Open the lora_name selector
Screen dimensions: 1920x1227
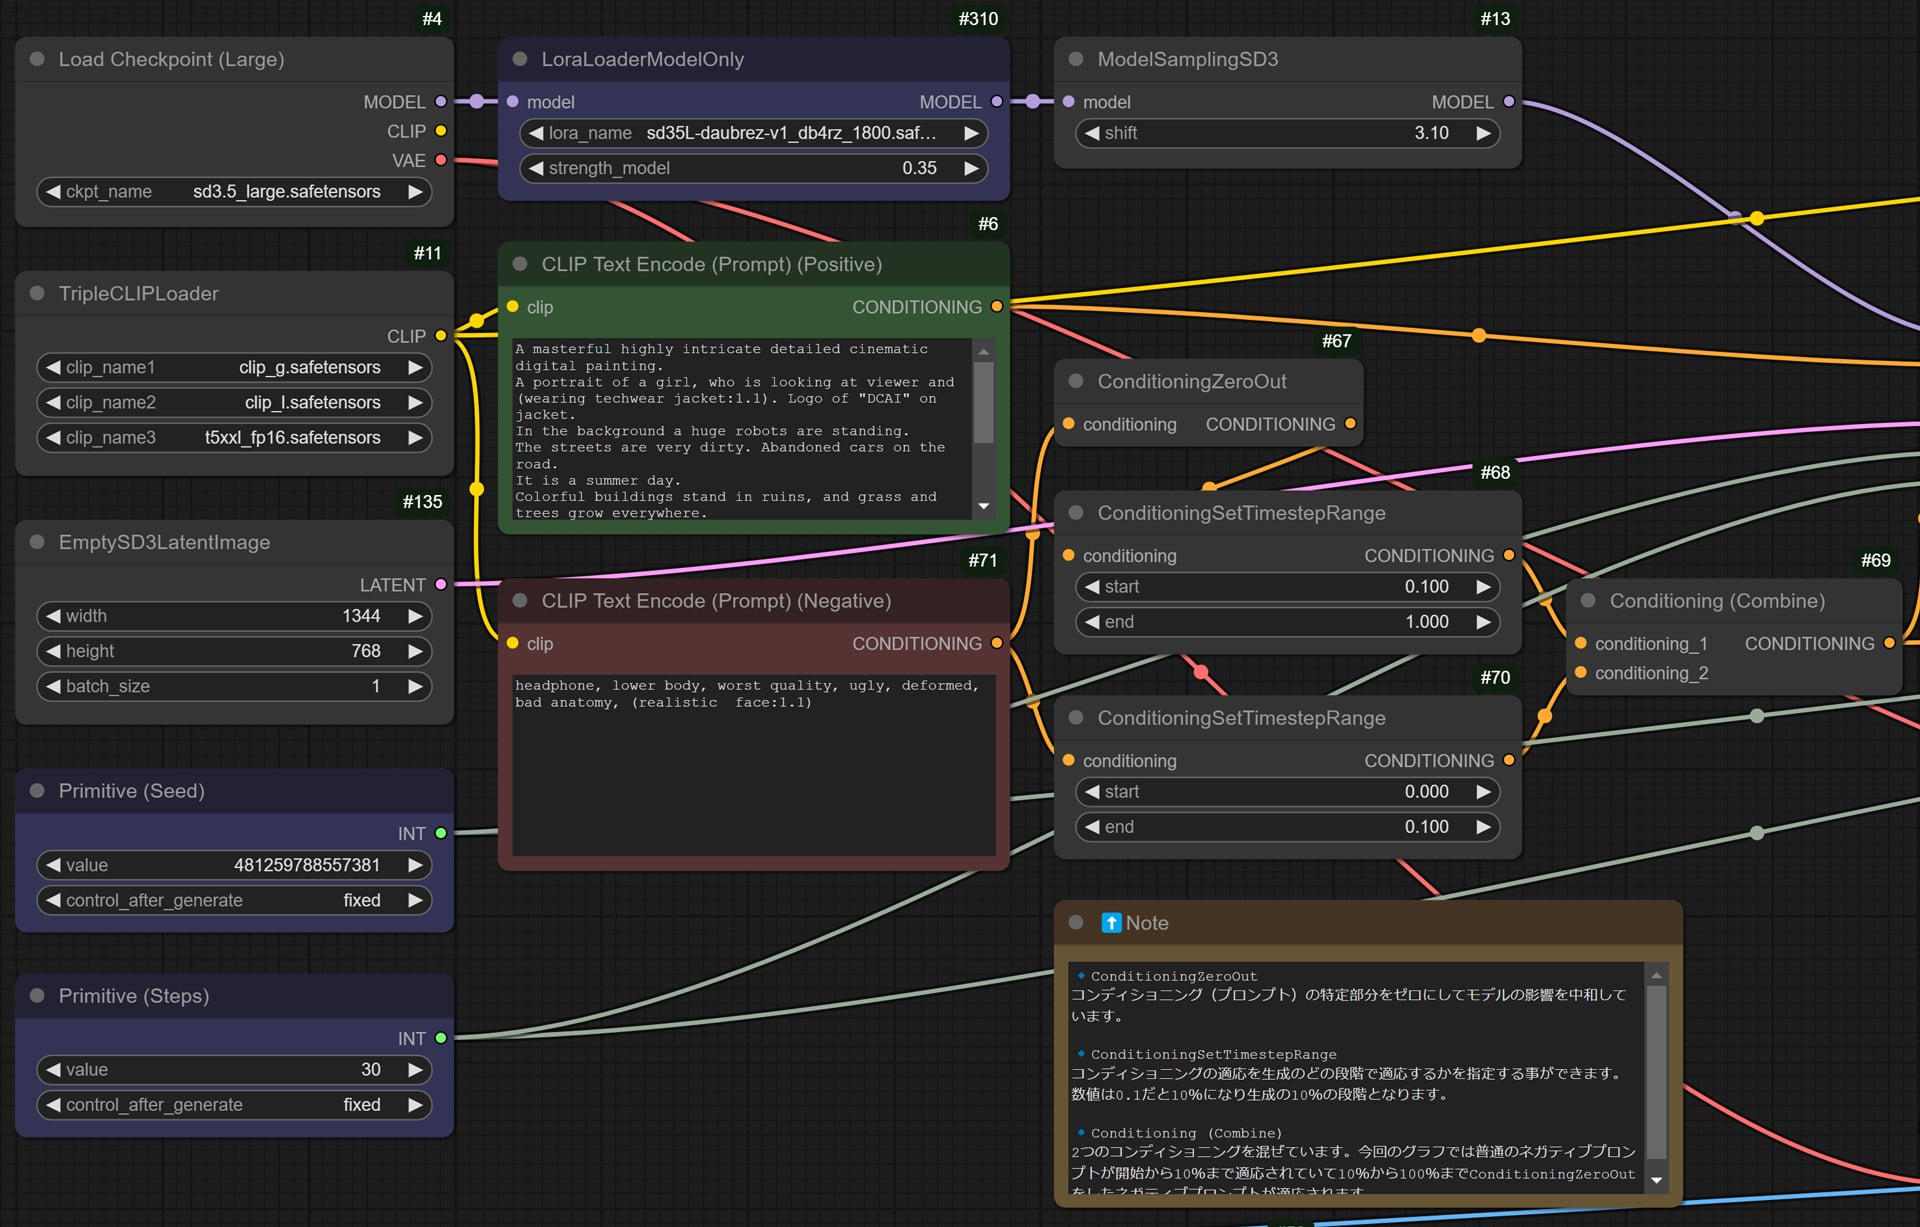pyautogui.click(x=754, y=133)
